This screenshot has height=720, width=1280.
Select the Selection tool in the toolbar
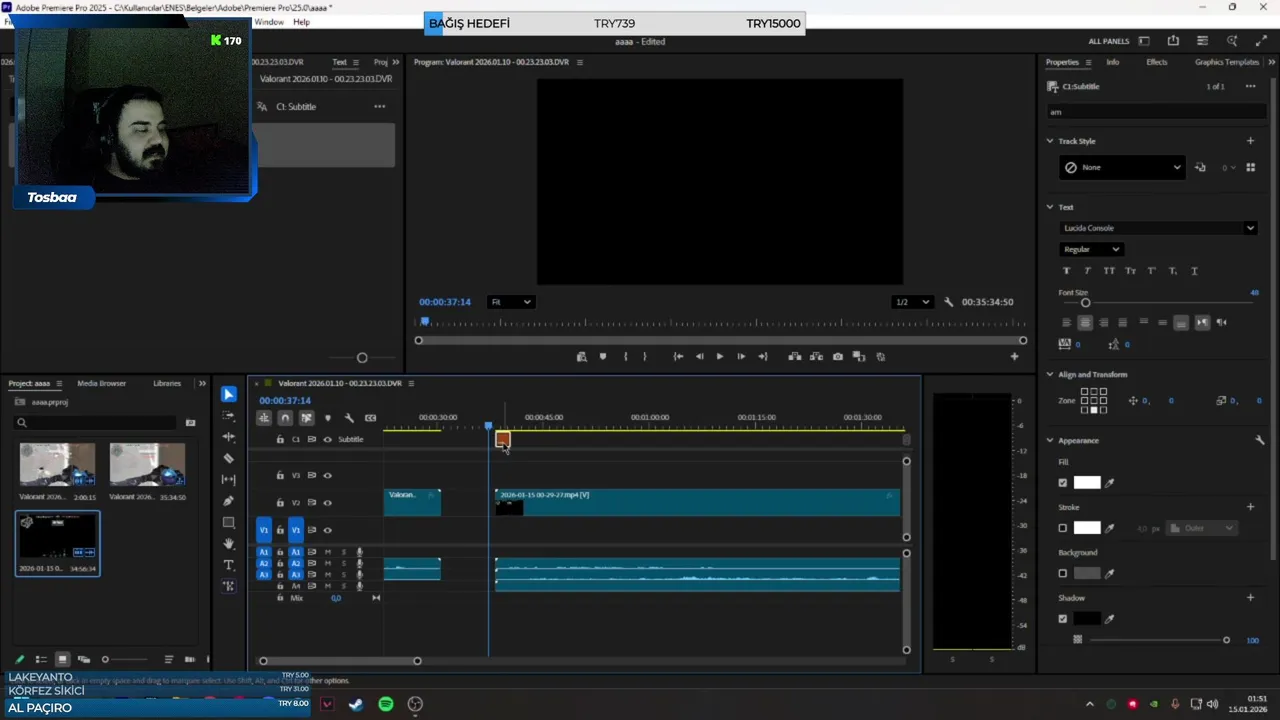click(x=229, y=394)
